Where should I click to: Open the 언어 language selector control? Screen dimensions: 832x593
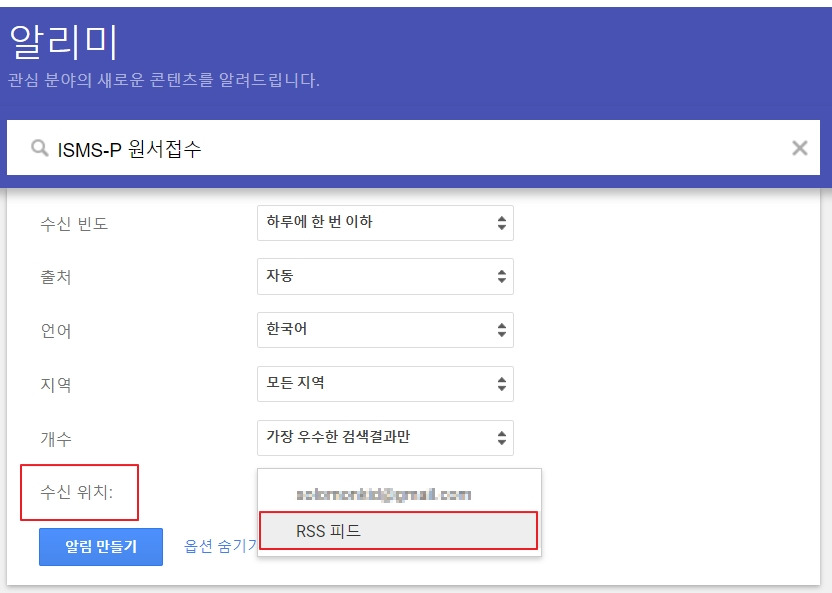[385, 330]
